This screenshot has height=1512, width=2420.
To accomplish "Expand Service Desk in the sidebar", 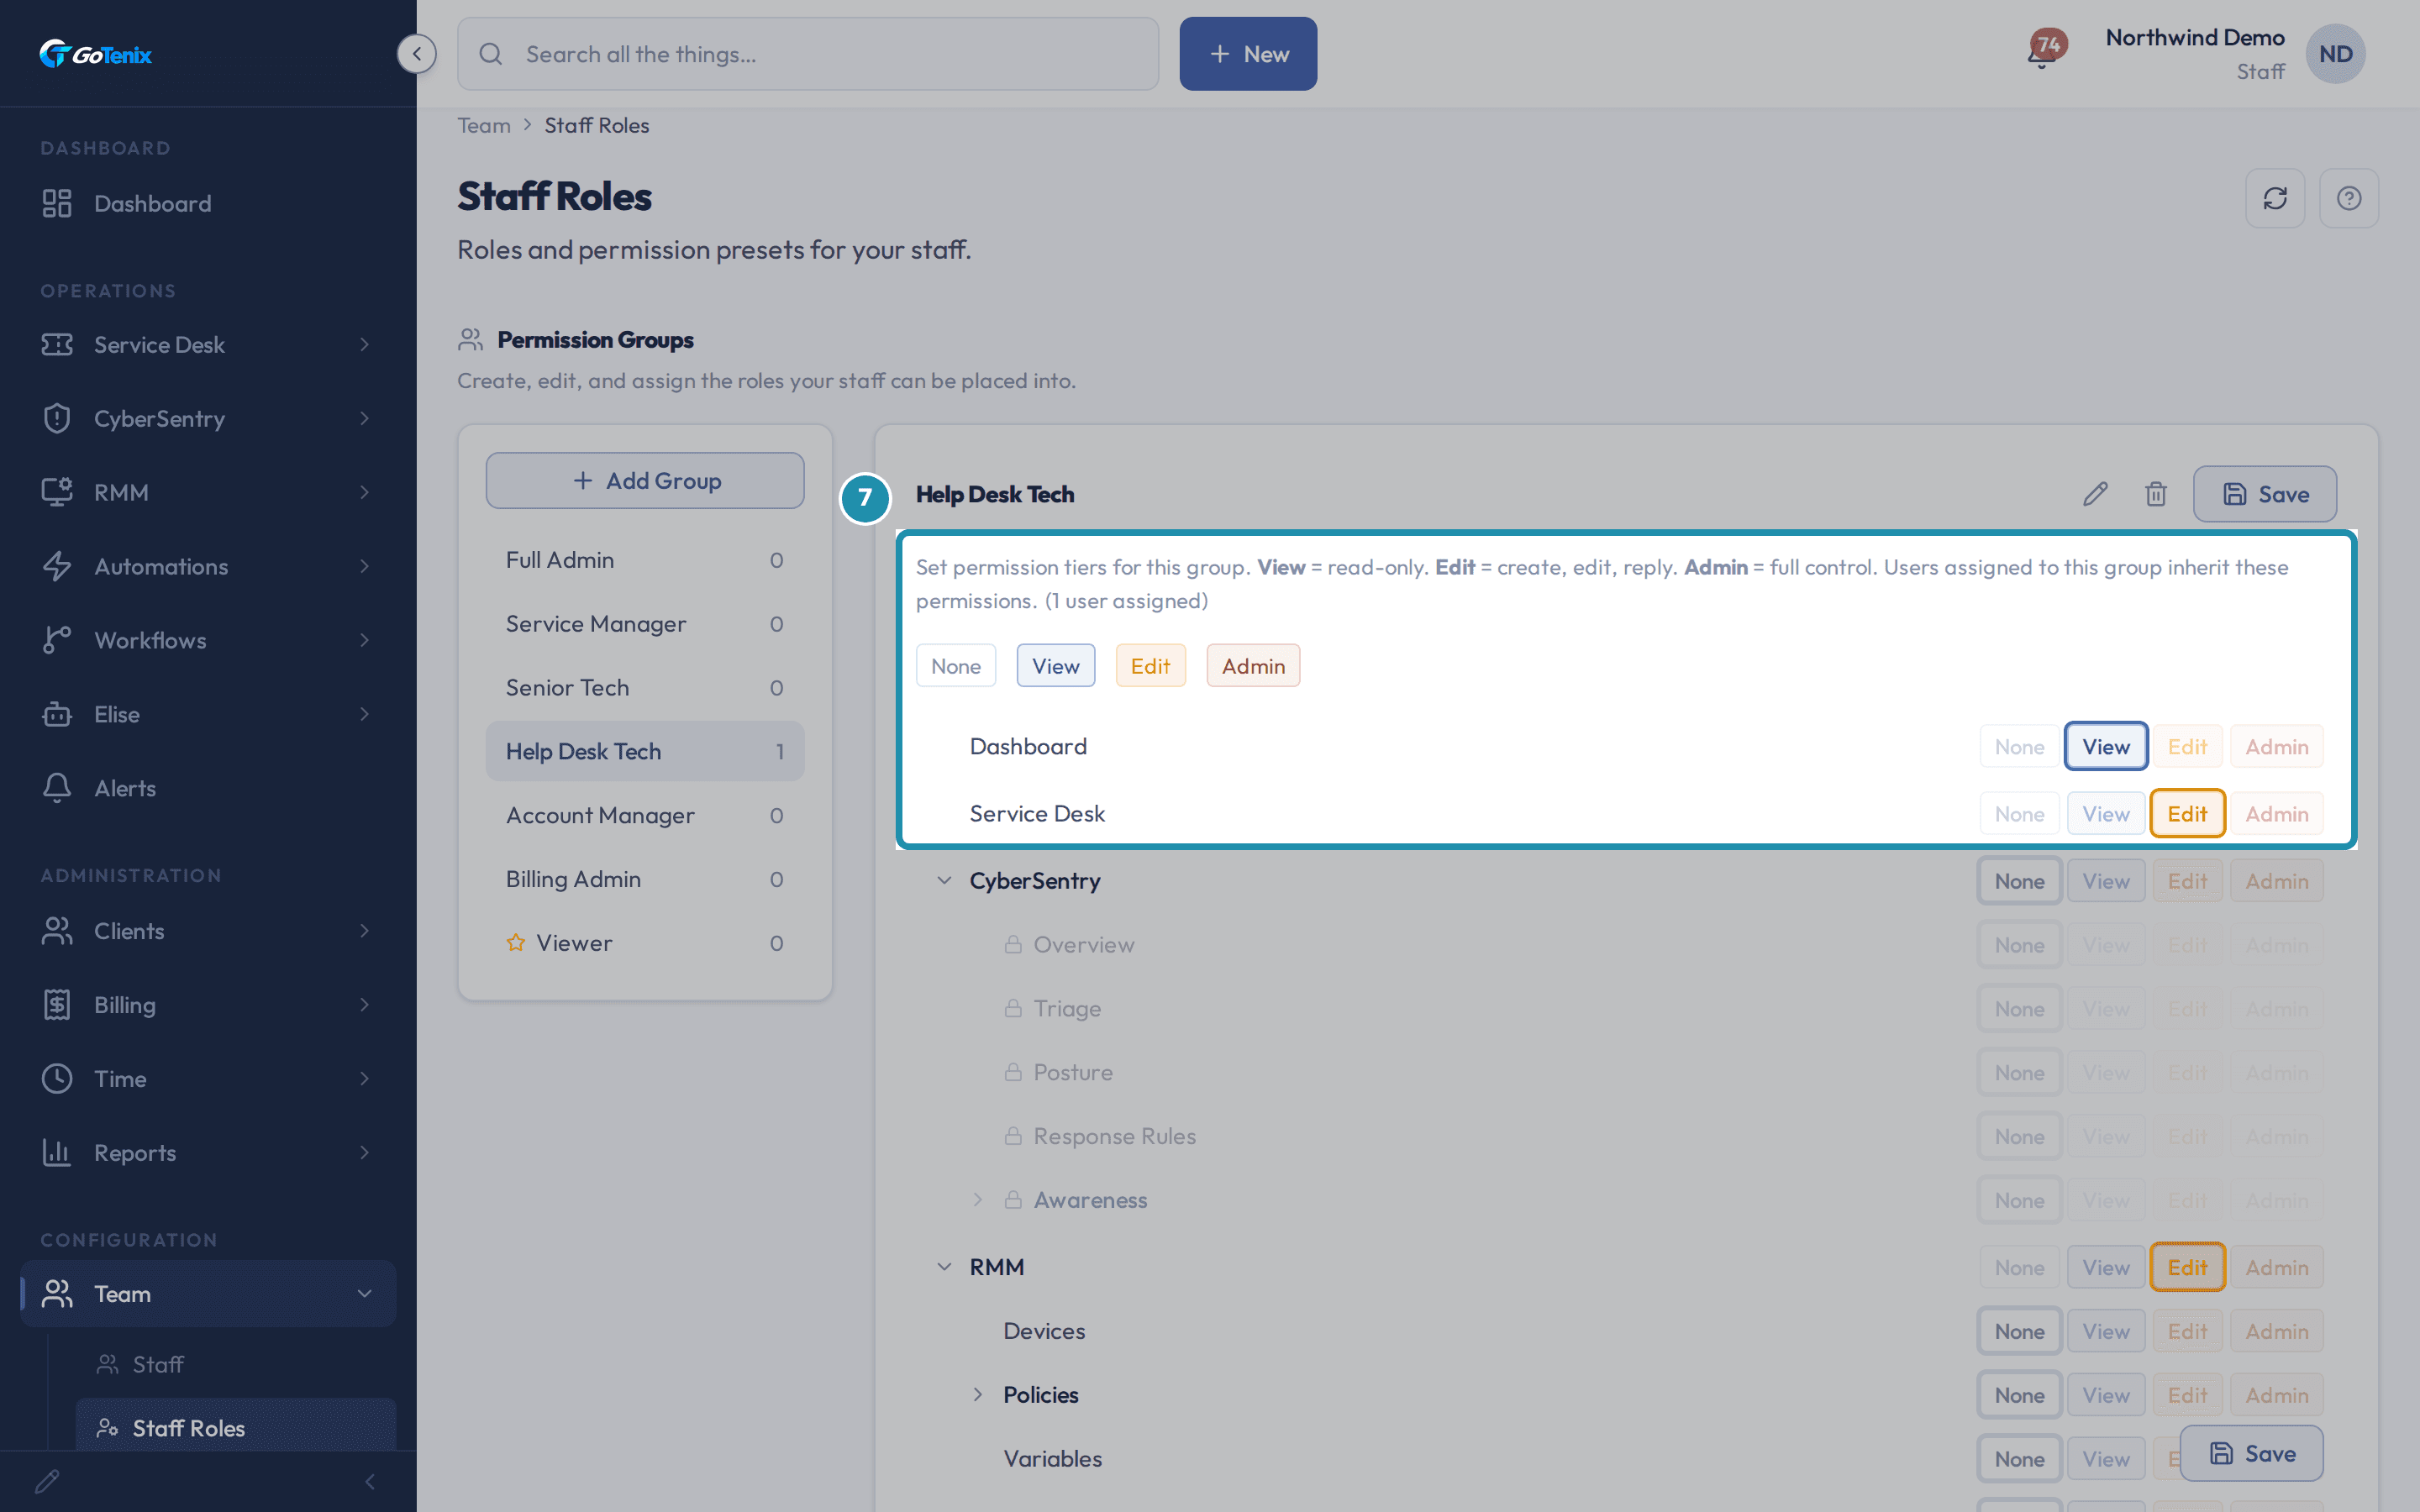I will (208, 344).
